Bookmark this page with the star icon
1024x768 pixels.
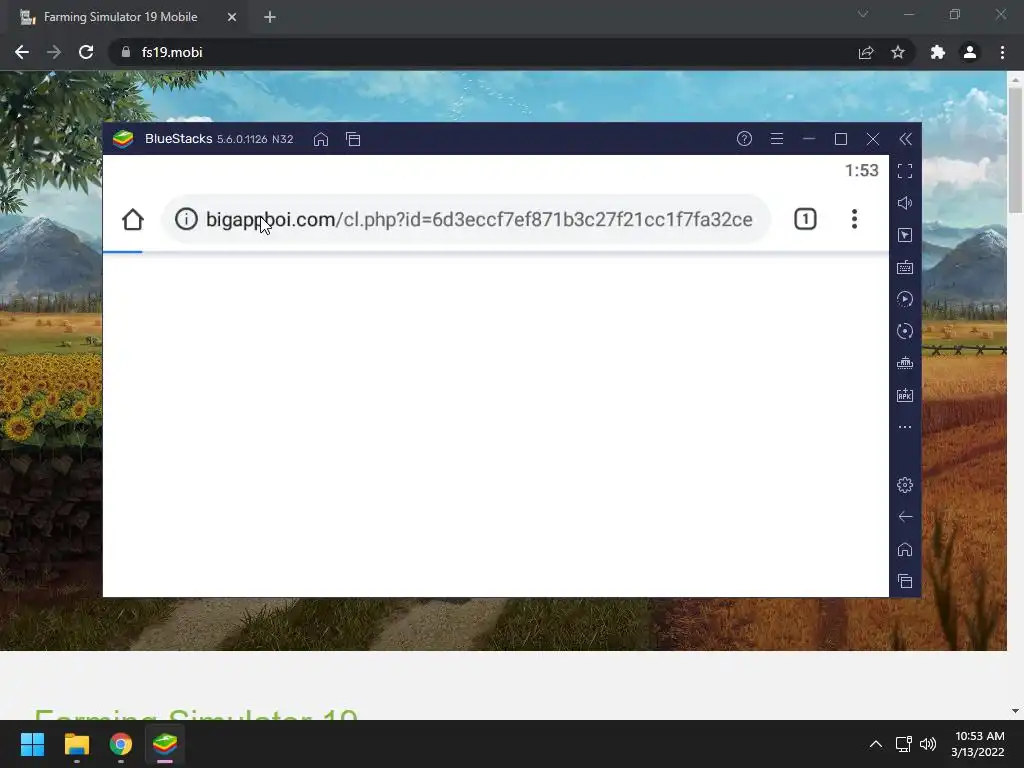pyautogui.click(x=898, y=52)
